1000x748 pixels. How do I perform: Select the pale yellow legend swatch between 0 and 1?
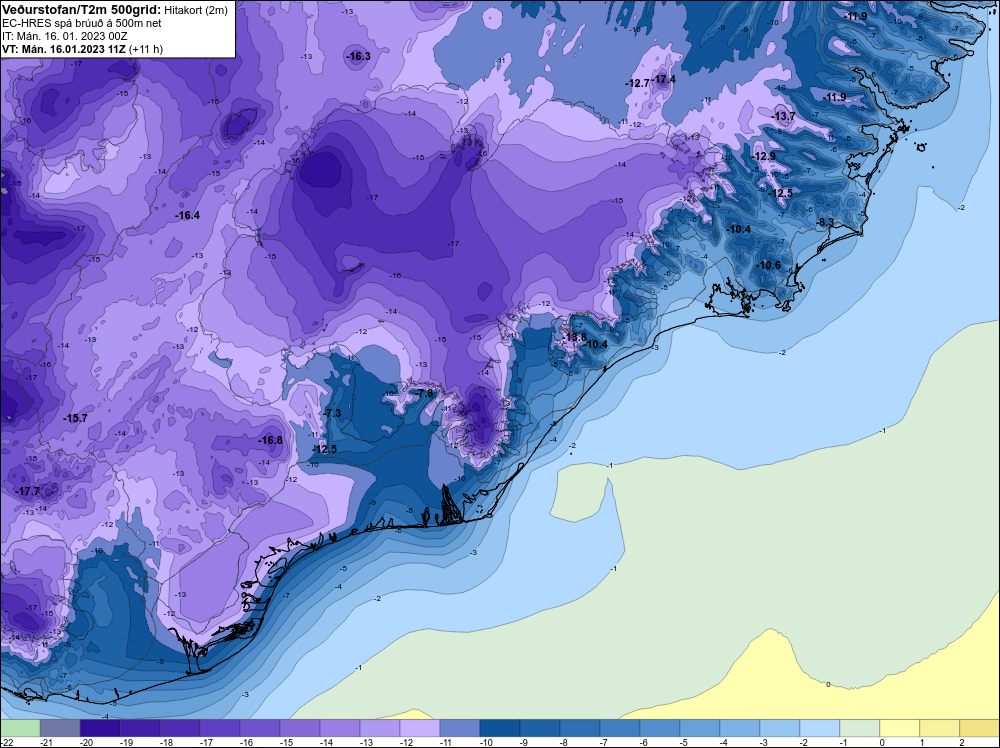point(900,728)
